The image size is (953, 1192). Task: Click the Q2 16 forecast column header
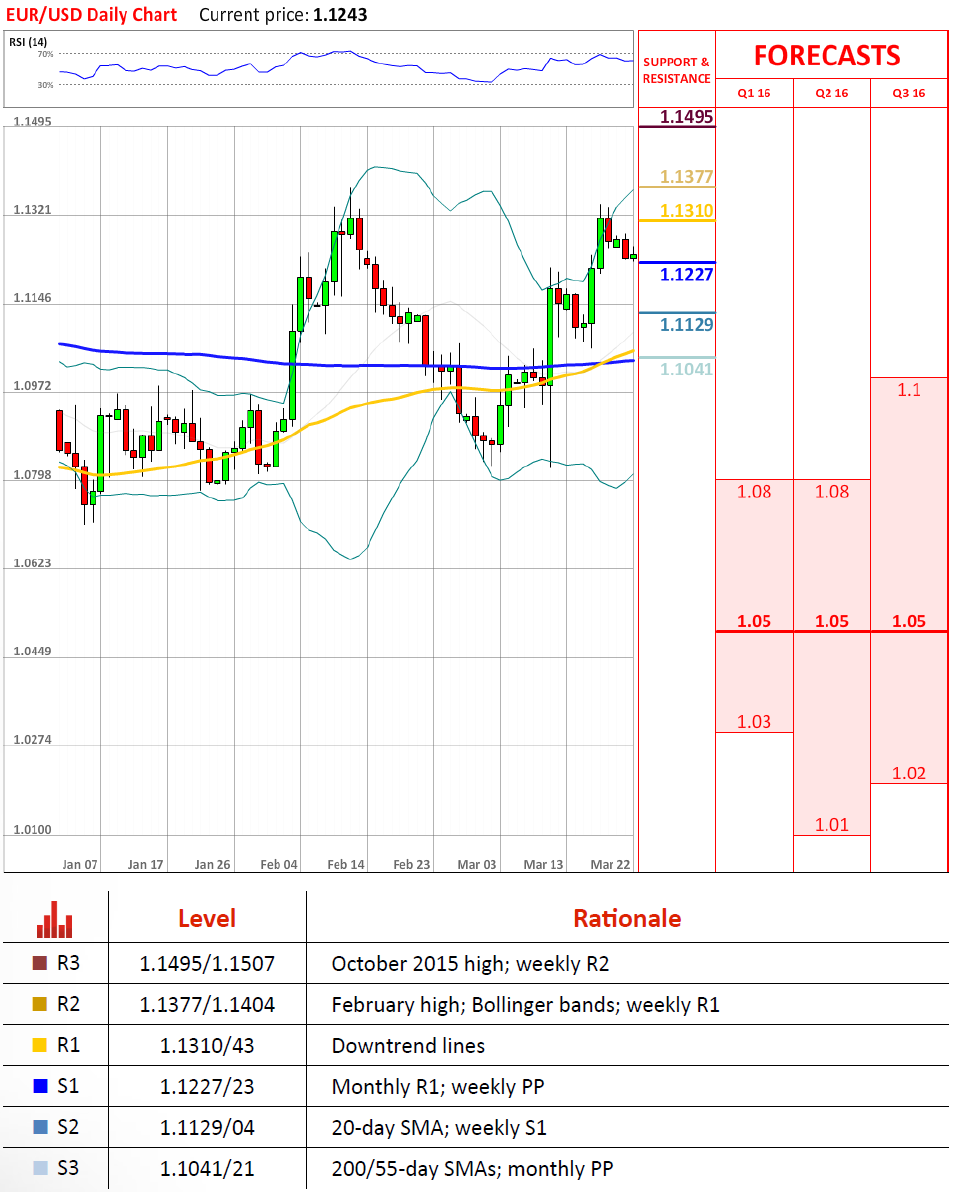[831, 93]
